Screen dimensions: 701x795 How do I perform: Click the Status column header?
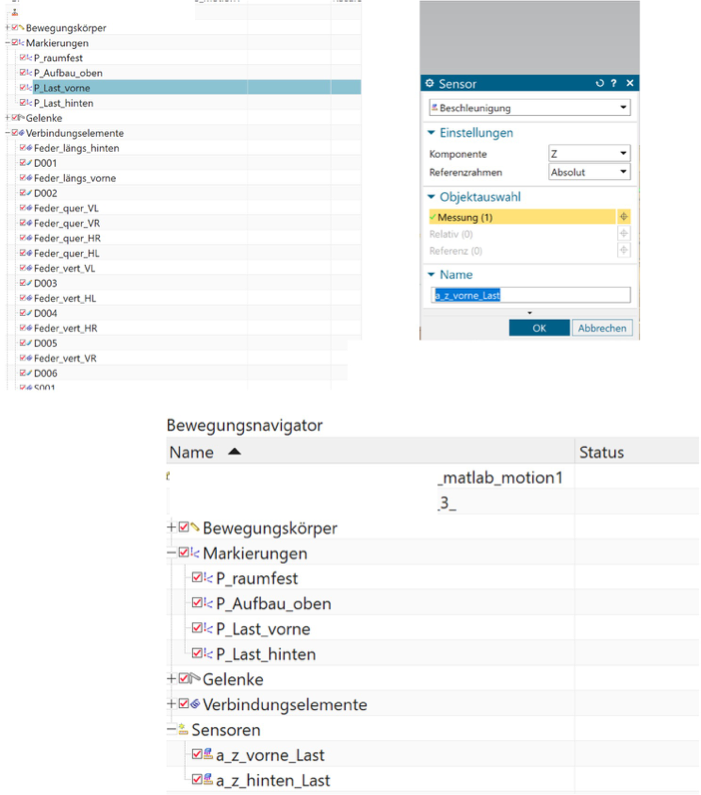[x=637, y=452]
